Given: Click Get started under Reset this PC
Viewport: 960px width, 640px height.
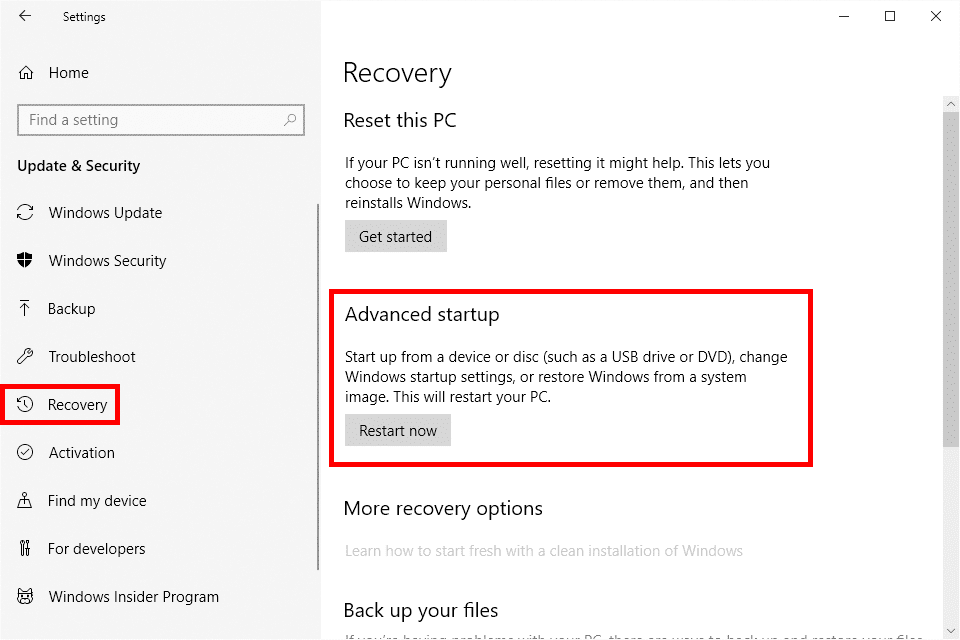Looking at the screenshot, I should click(x=396, y=236).
